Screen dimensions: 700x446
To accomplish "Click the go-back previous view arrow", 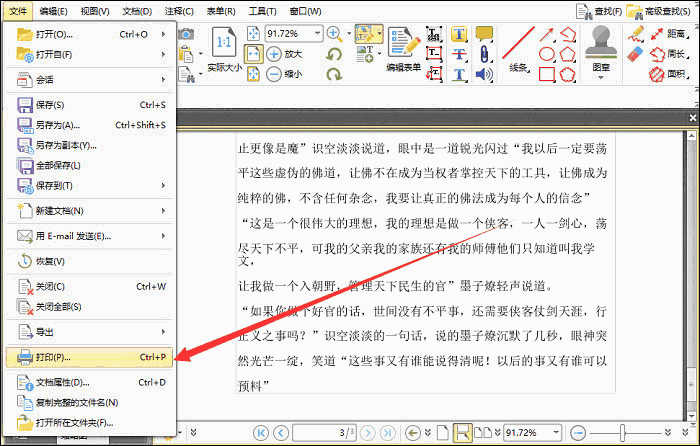I will coord(413,432).
